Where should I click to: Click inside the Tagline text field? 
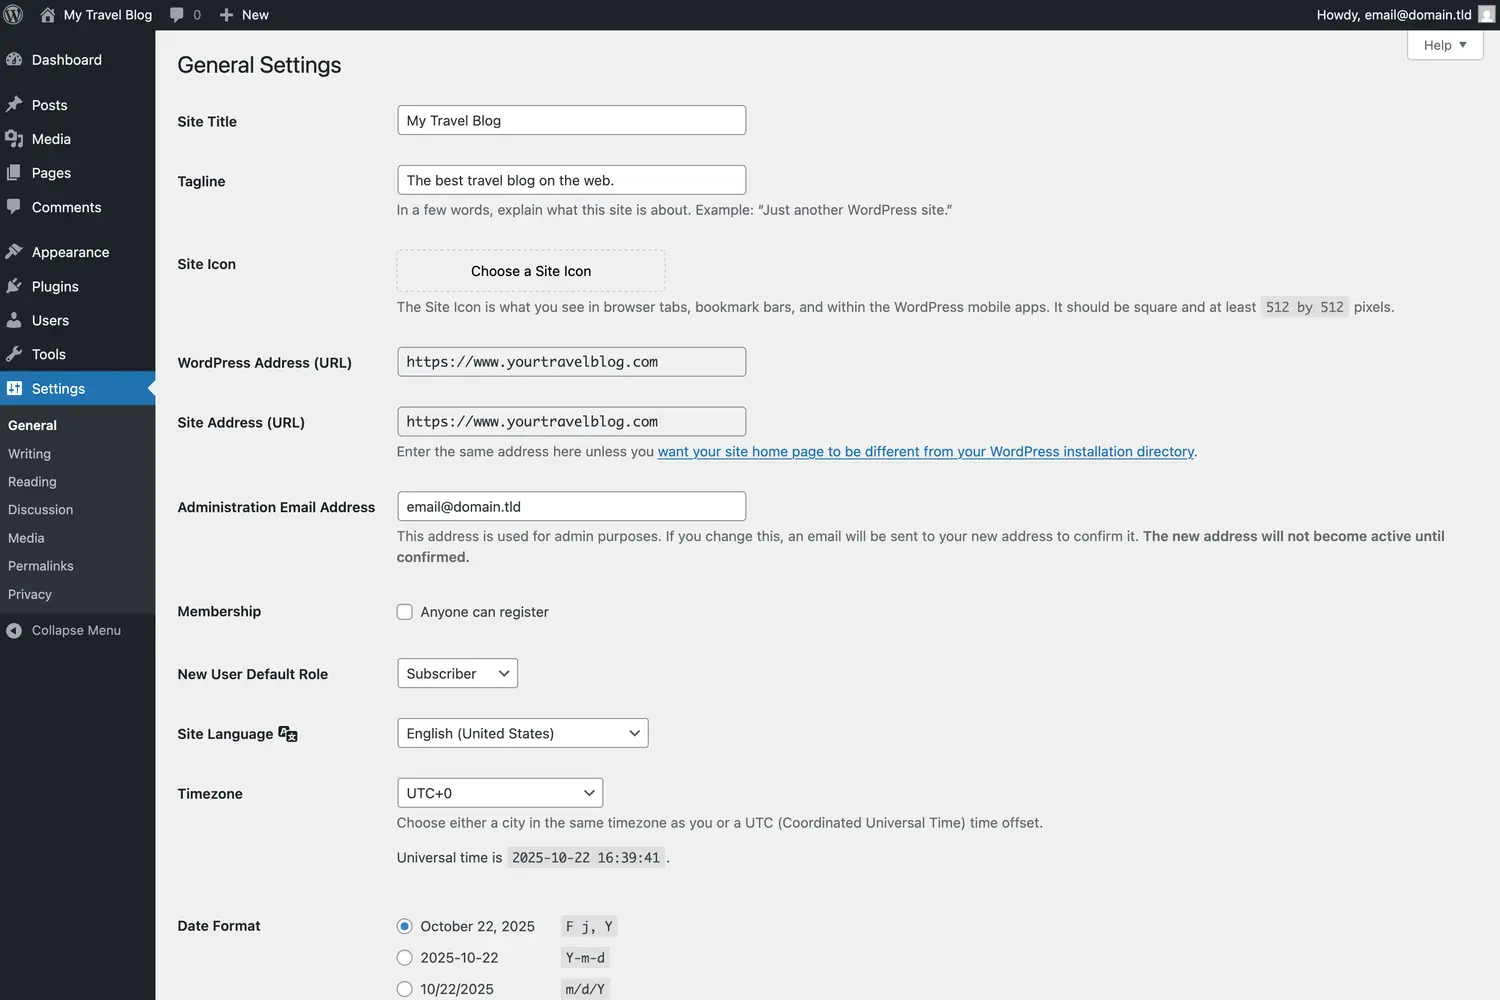pyautogui.click(x=570, y=180)
